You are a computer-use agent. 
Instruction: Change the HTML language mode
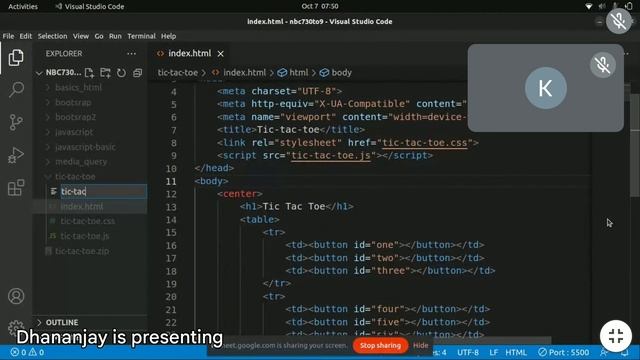coord(516,352)
